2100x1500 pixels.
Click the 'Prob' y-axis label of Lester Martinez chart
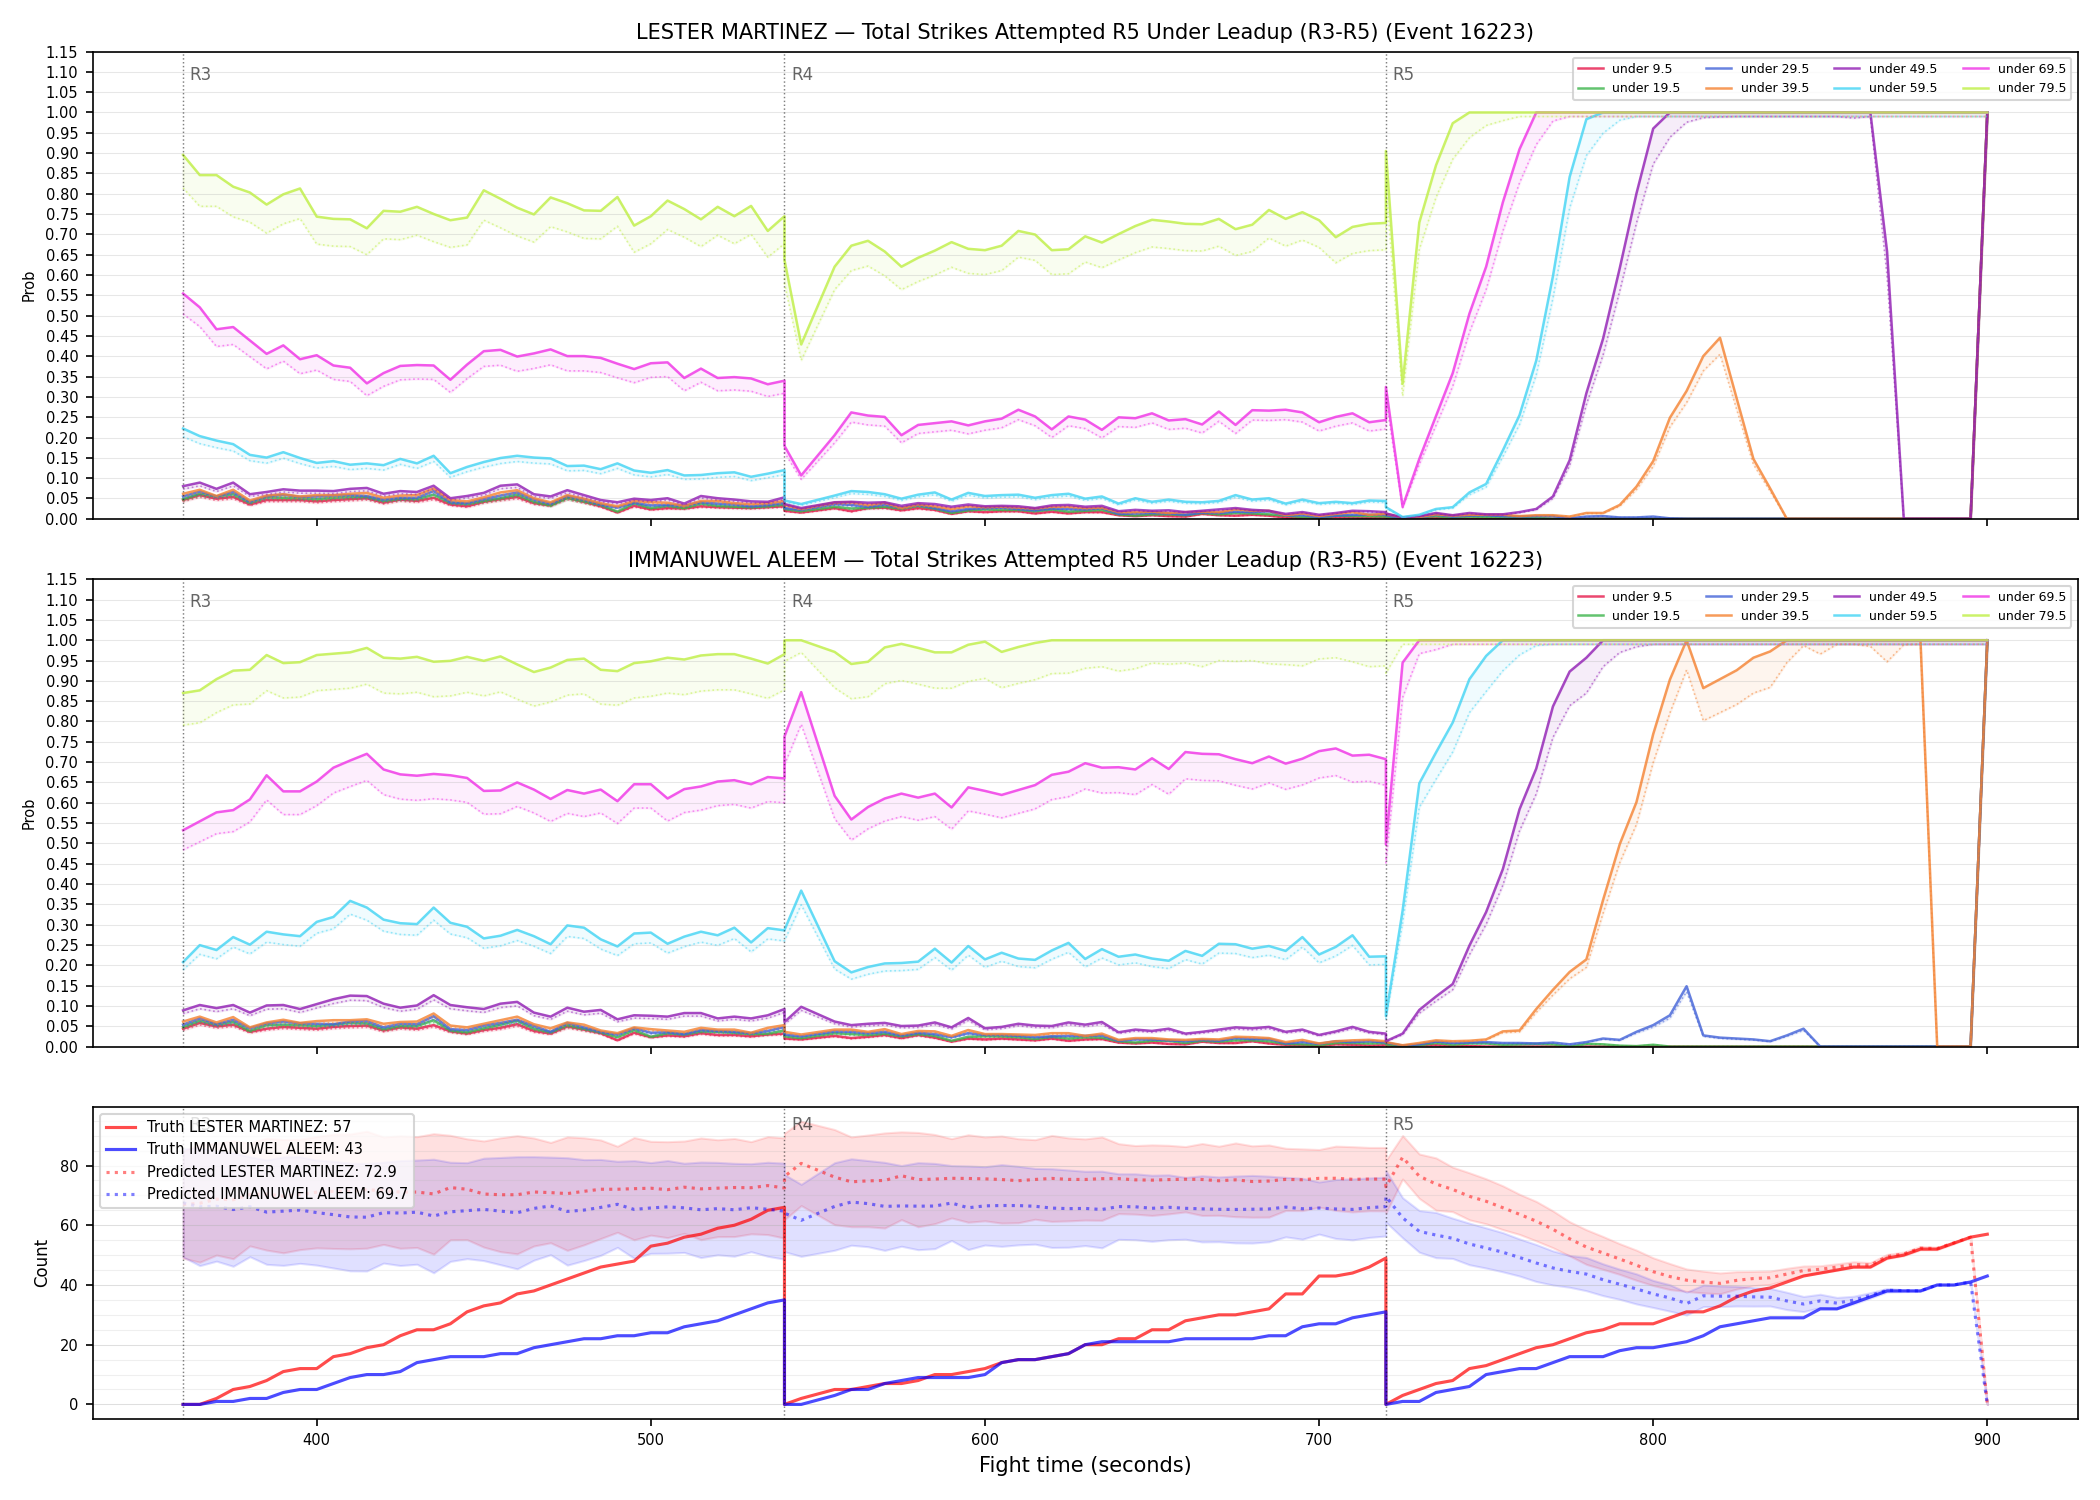pos(29,287)
